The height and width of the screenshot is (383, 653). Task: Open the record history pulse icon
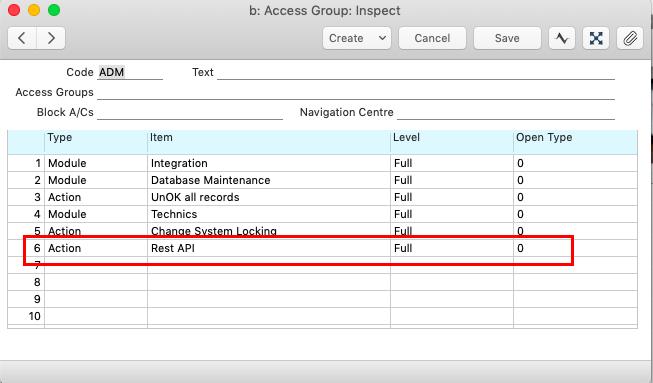(562, 38)
